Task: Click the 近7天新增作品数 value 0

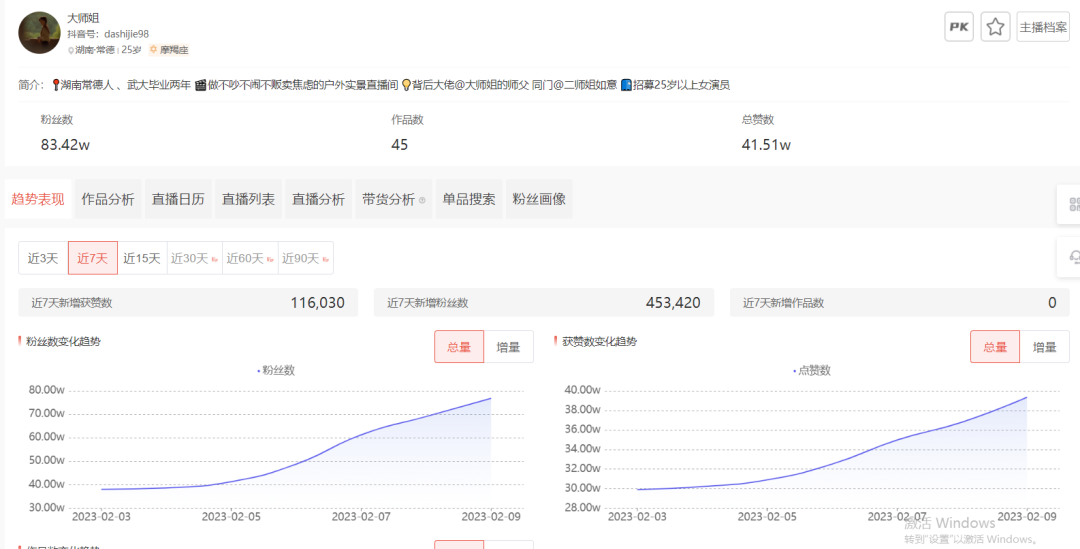Action: [x=1052, y=302]
